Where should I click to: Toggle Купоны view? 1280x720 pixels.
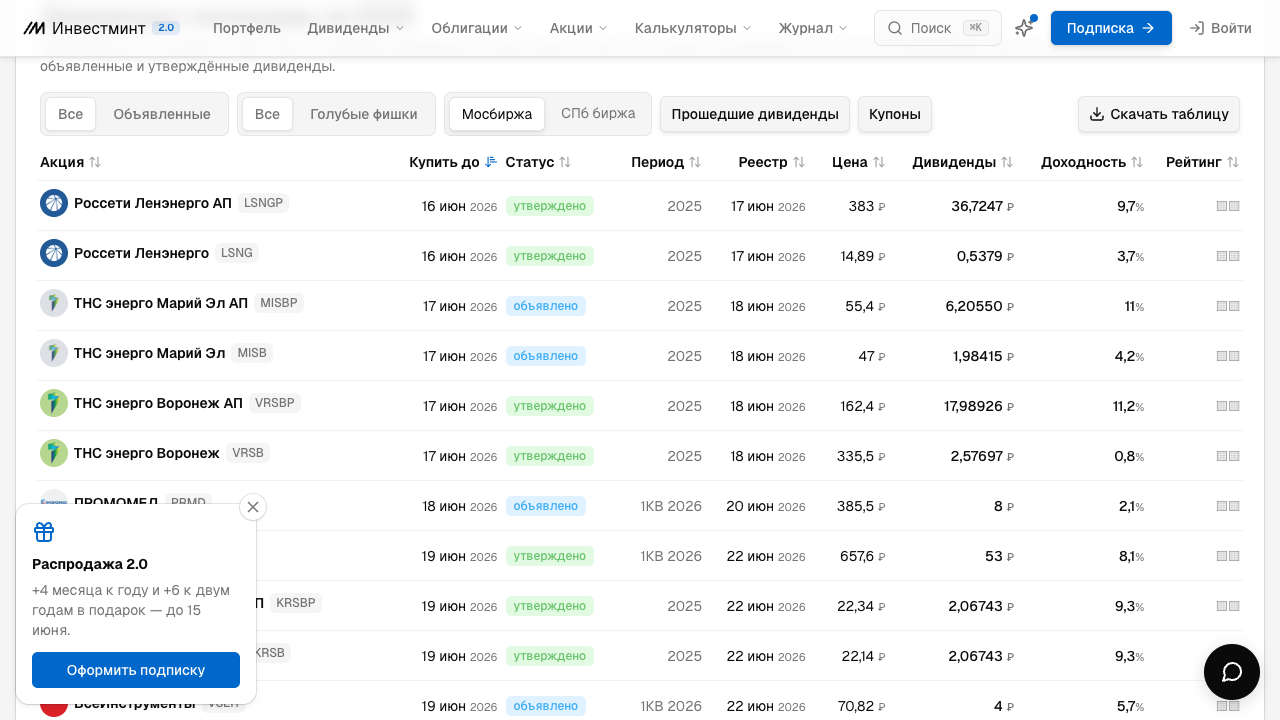click(895, 114)
